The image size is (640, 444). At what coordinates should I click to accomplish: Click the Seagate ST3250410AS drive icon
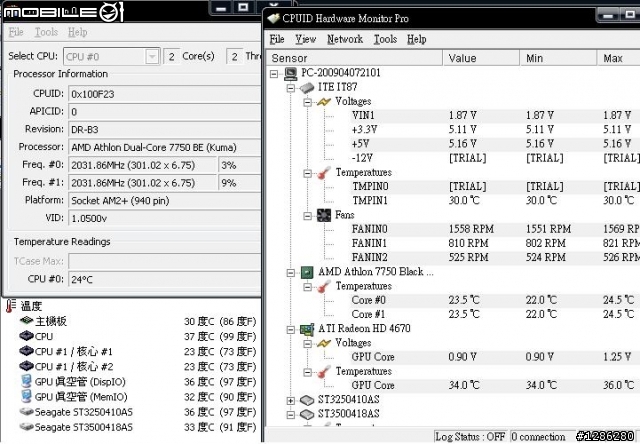pyautogui.click(x=27, y=411)
